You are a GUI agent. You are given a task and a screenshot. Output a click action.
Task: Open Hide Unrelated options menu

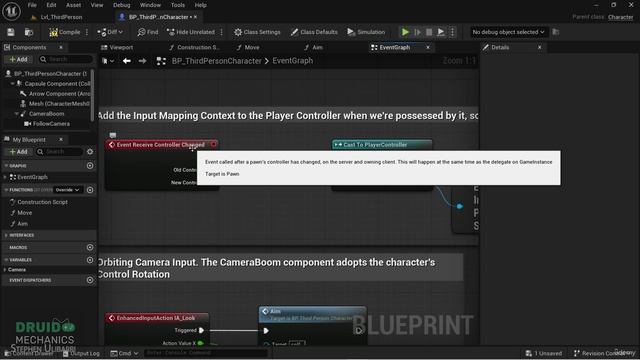point(222,32)
